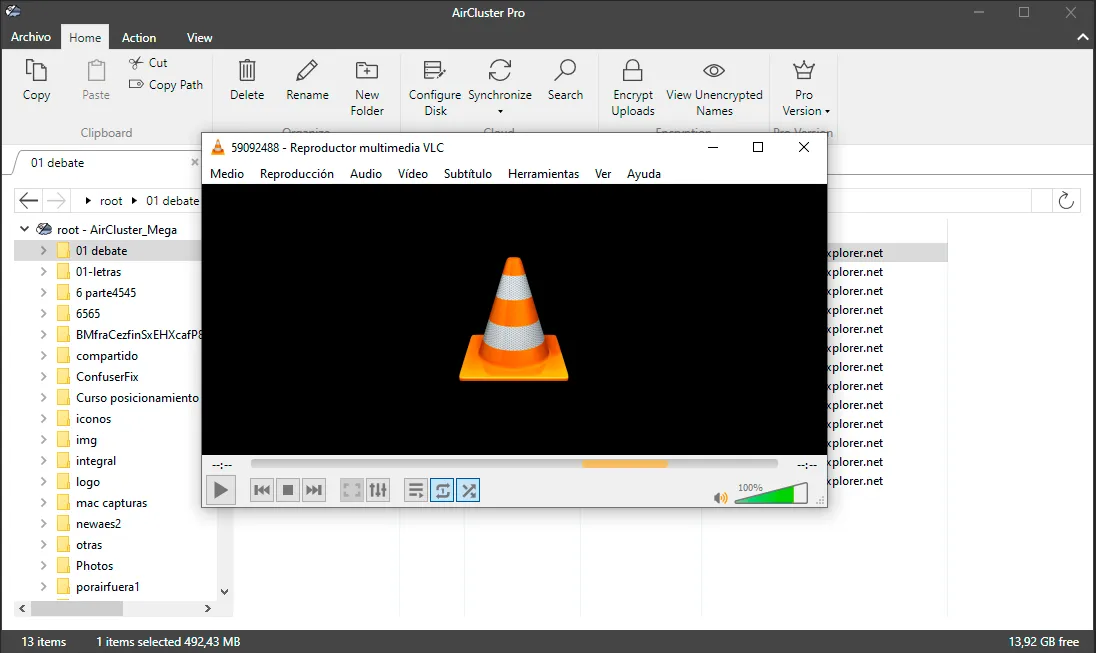The width and height of the screenshot is (1096, 653).
Task: Expand the compartido folder
Action: tap(43, 355)
